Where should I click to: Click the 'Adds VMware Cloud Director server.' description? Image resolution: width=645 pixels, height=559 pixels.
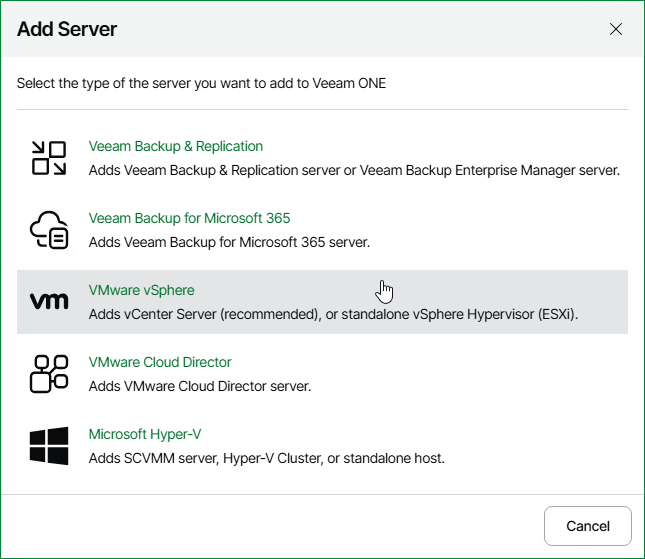(200, 386)
